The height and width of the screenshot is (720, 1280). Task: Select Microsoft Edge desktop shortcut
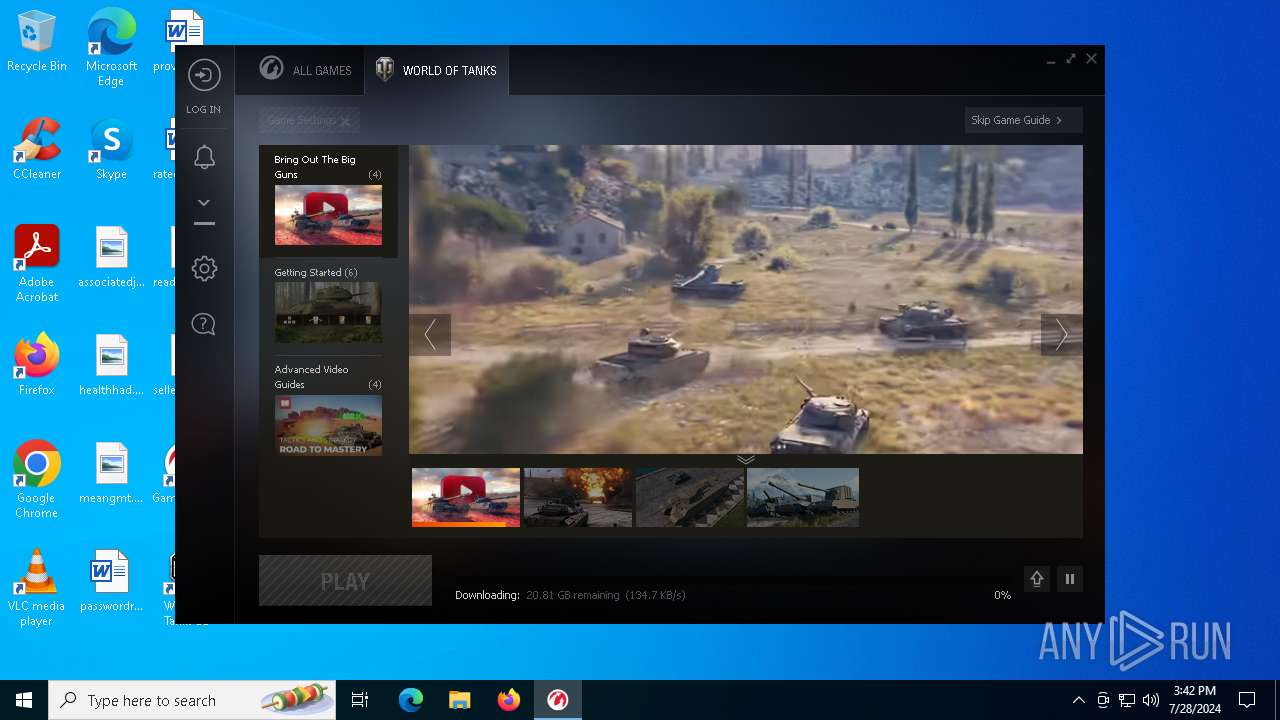pos(111,48)
